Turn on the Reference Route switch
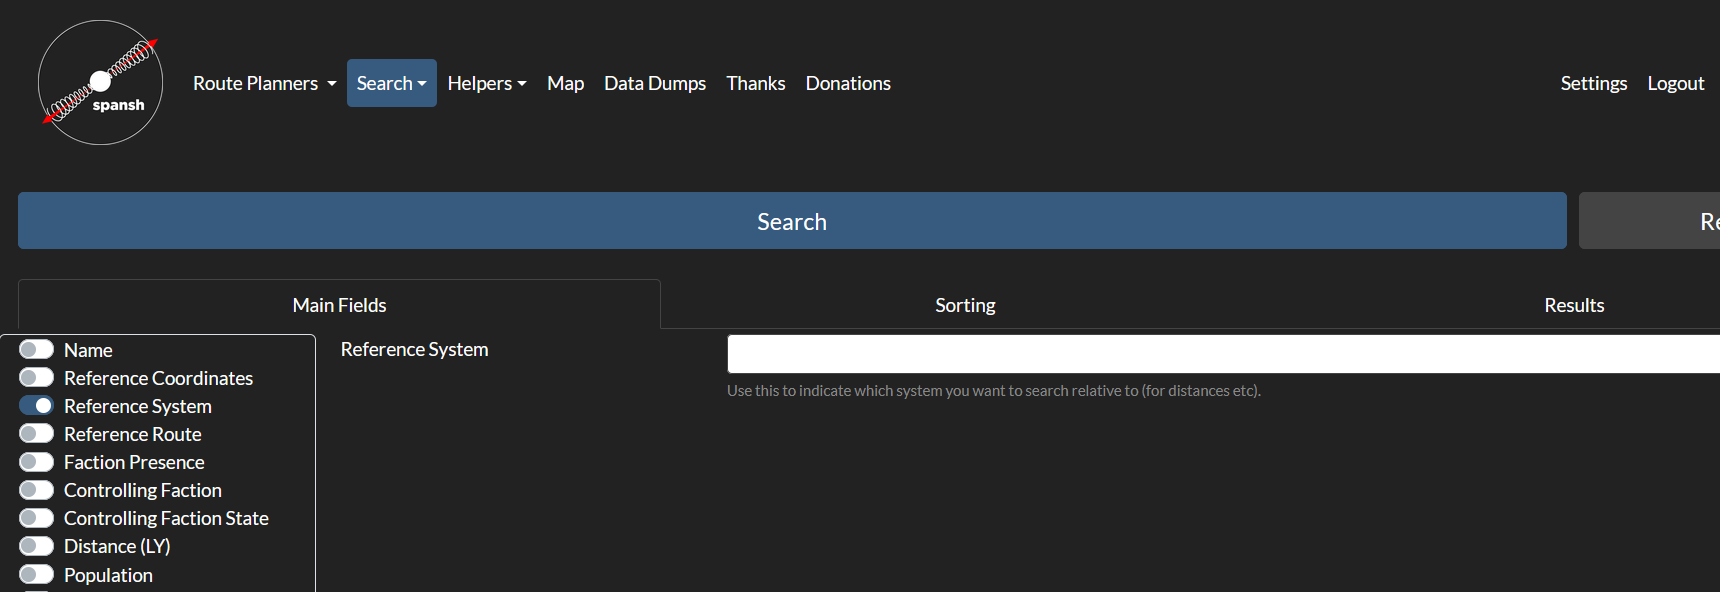The width and height of the screenshot is (1720, 592). click(x=37, y=433)
